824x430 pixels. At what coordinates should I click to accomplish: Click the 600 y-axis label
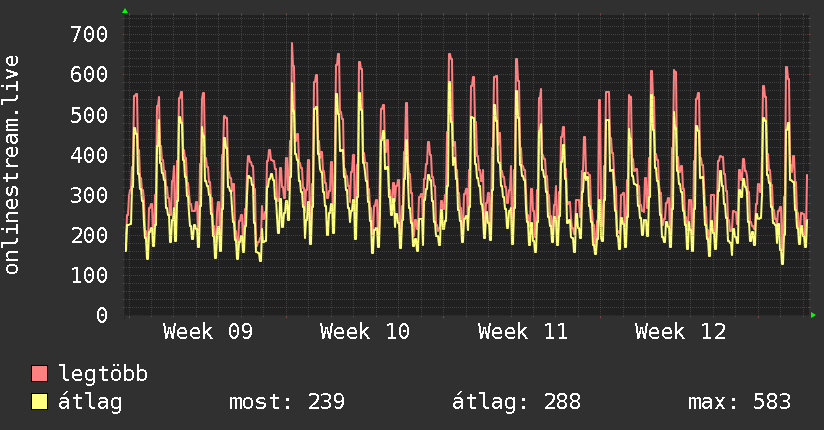[x=89, y=75]
